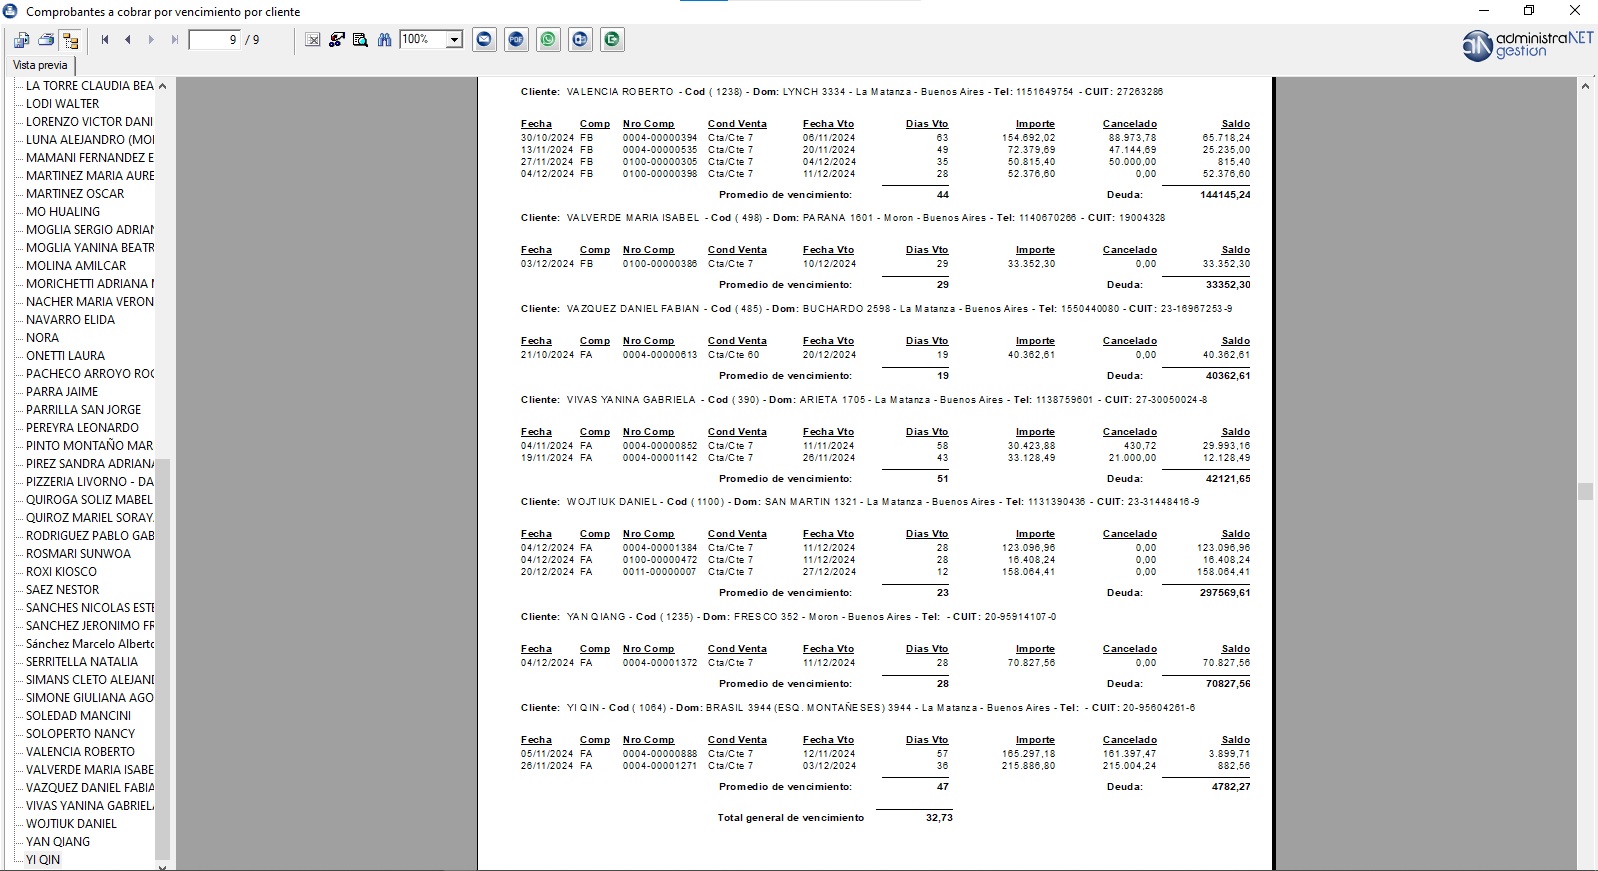
Task: Select LA TORRE CLAUDIA BEA in tree
Action: click(90, 86)
